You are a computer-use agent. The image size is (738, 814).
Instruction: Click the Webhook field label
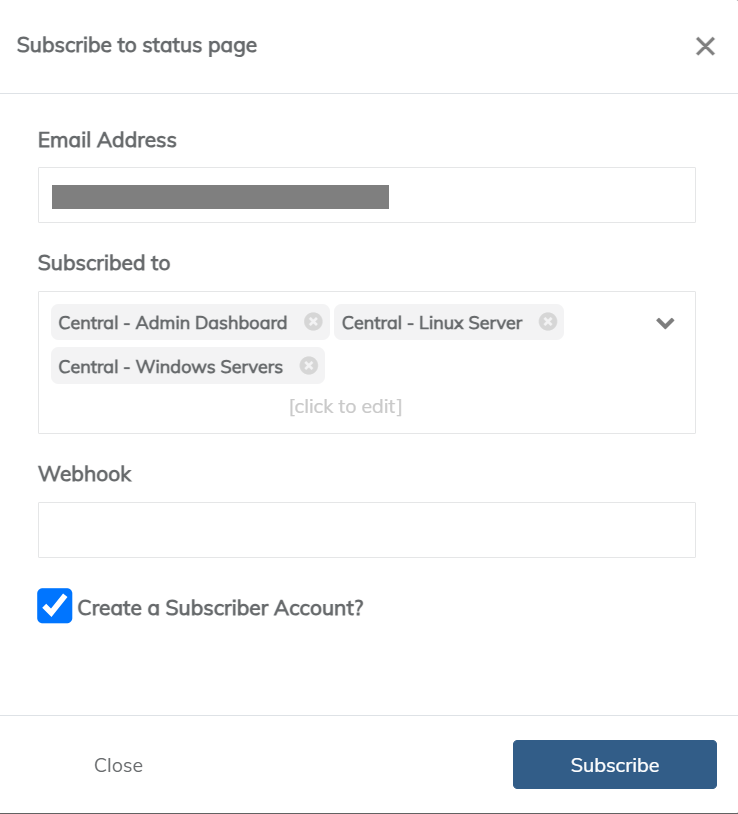click(x=85, y=474)
